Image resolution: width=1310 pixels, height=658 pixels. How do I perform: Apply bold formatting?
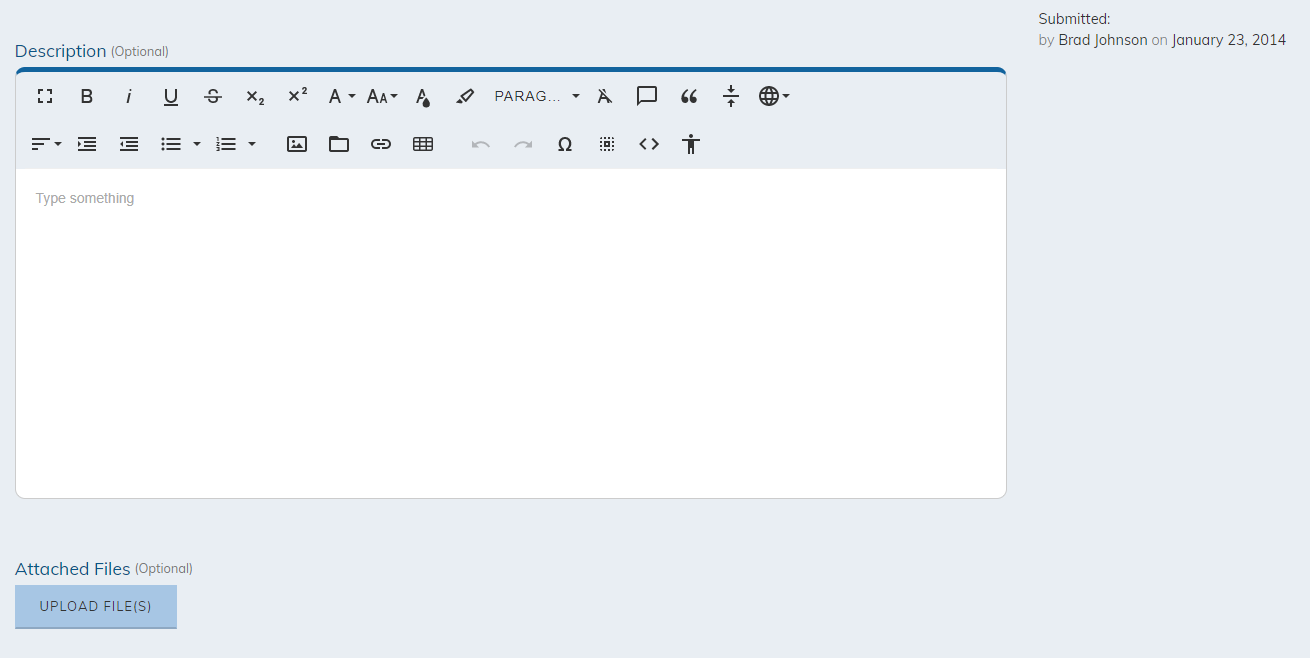tap(87, 96)
